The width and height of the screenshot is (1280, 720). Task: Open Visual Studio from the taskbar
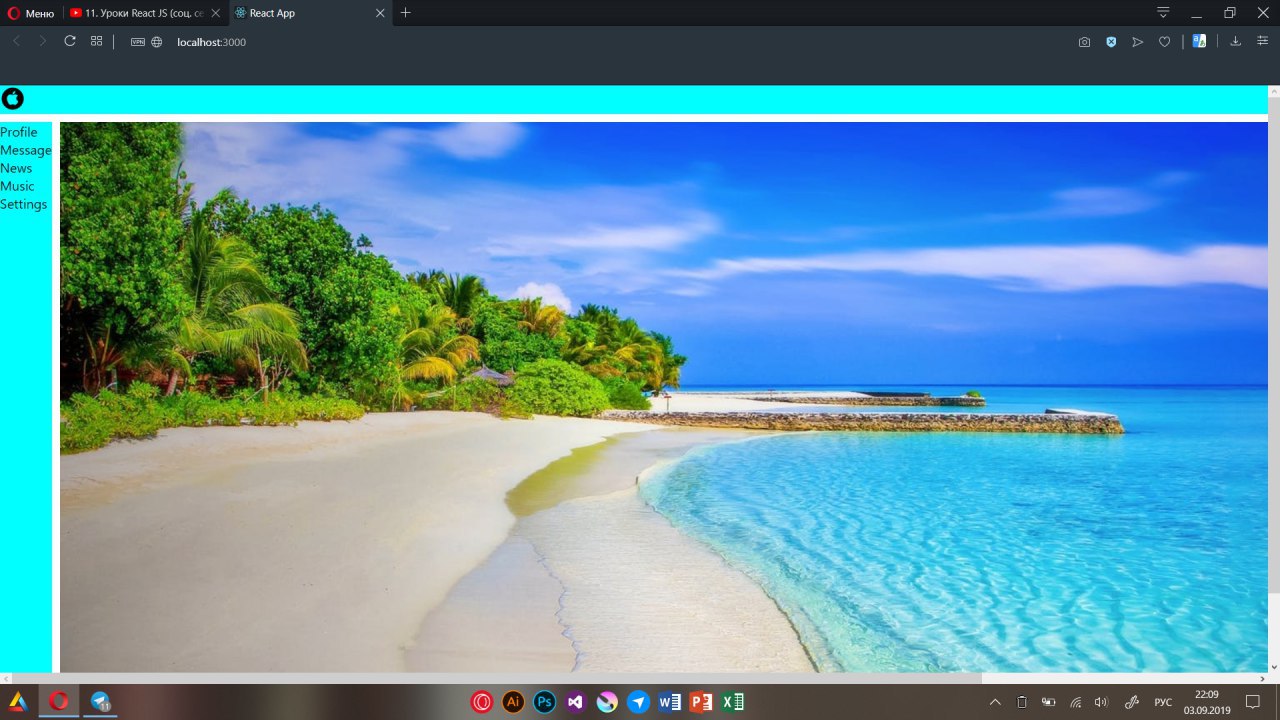[575, 702]
